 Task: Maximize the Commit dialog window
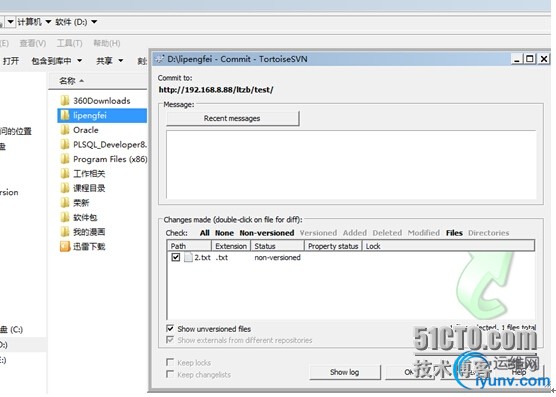(530, 59)
